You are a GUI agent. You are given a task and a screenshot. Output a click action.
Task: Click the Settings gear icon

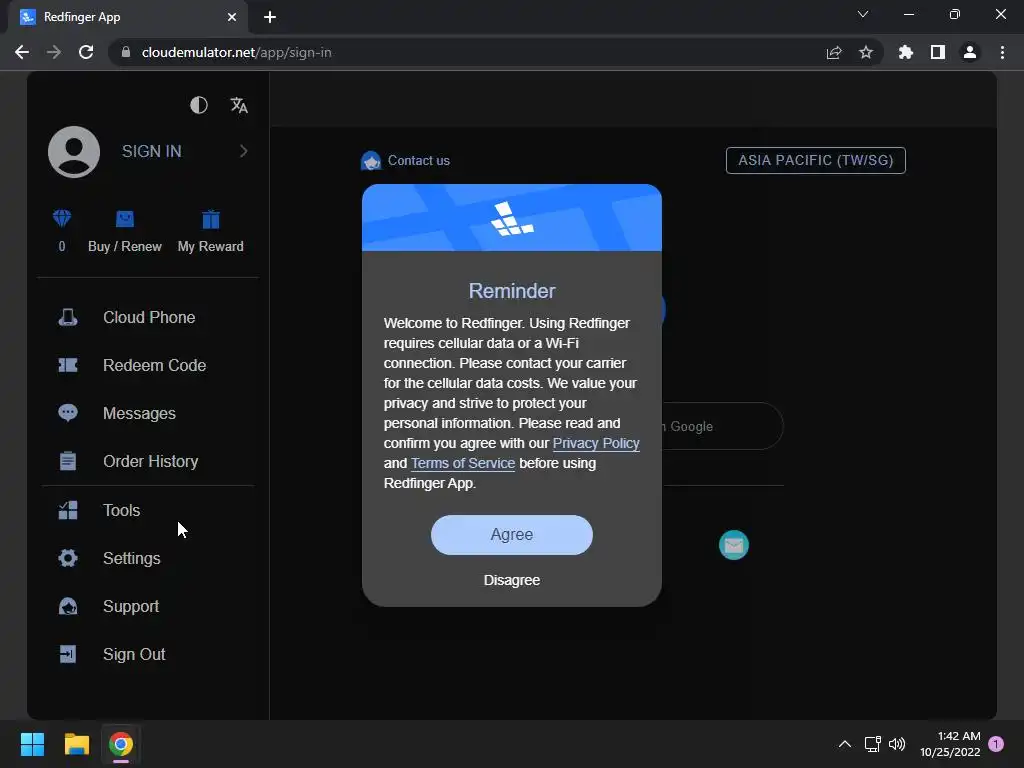coord(68,558)
